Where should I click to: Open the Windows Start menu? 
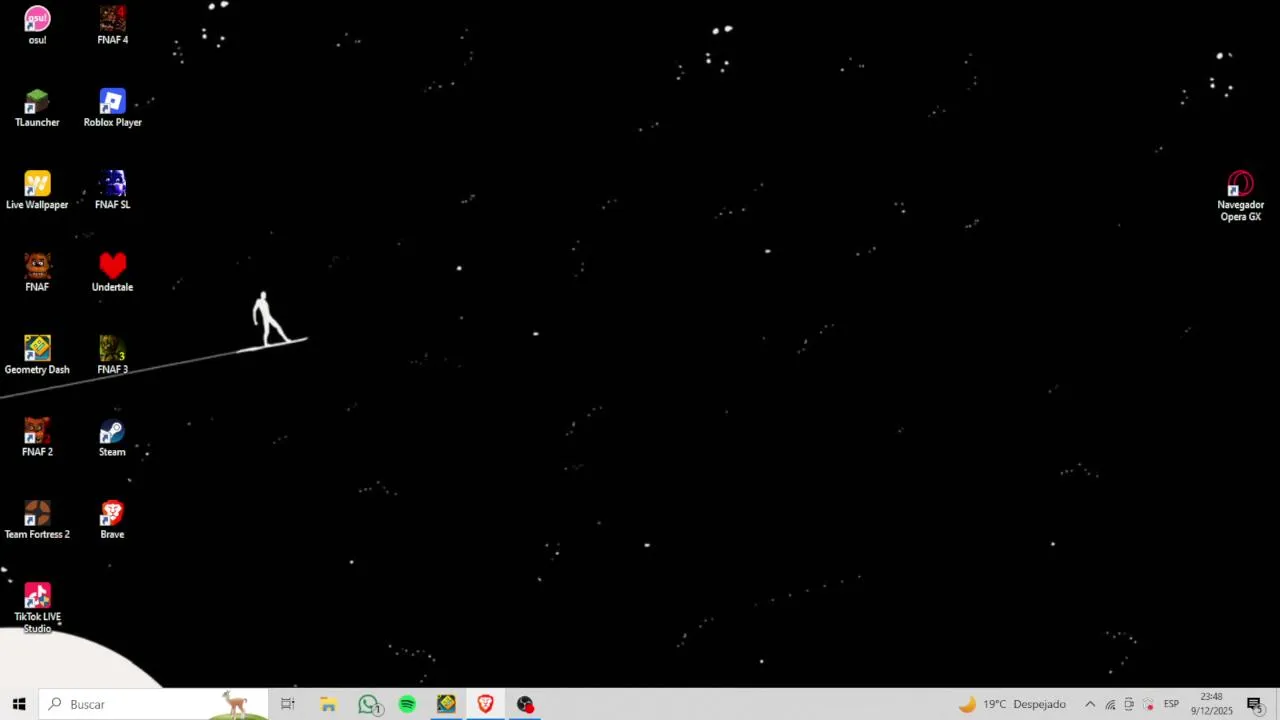click(x=19, y=704)
